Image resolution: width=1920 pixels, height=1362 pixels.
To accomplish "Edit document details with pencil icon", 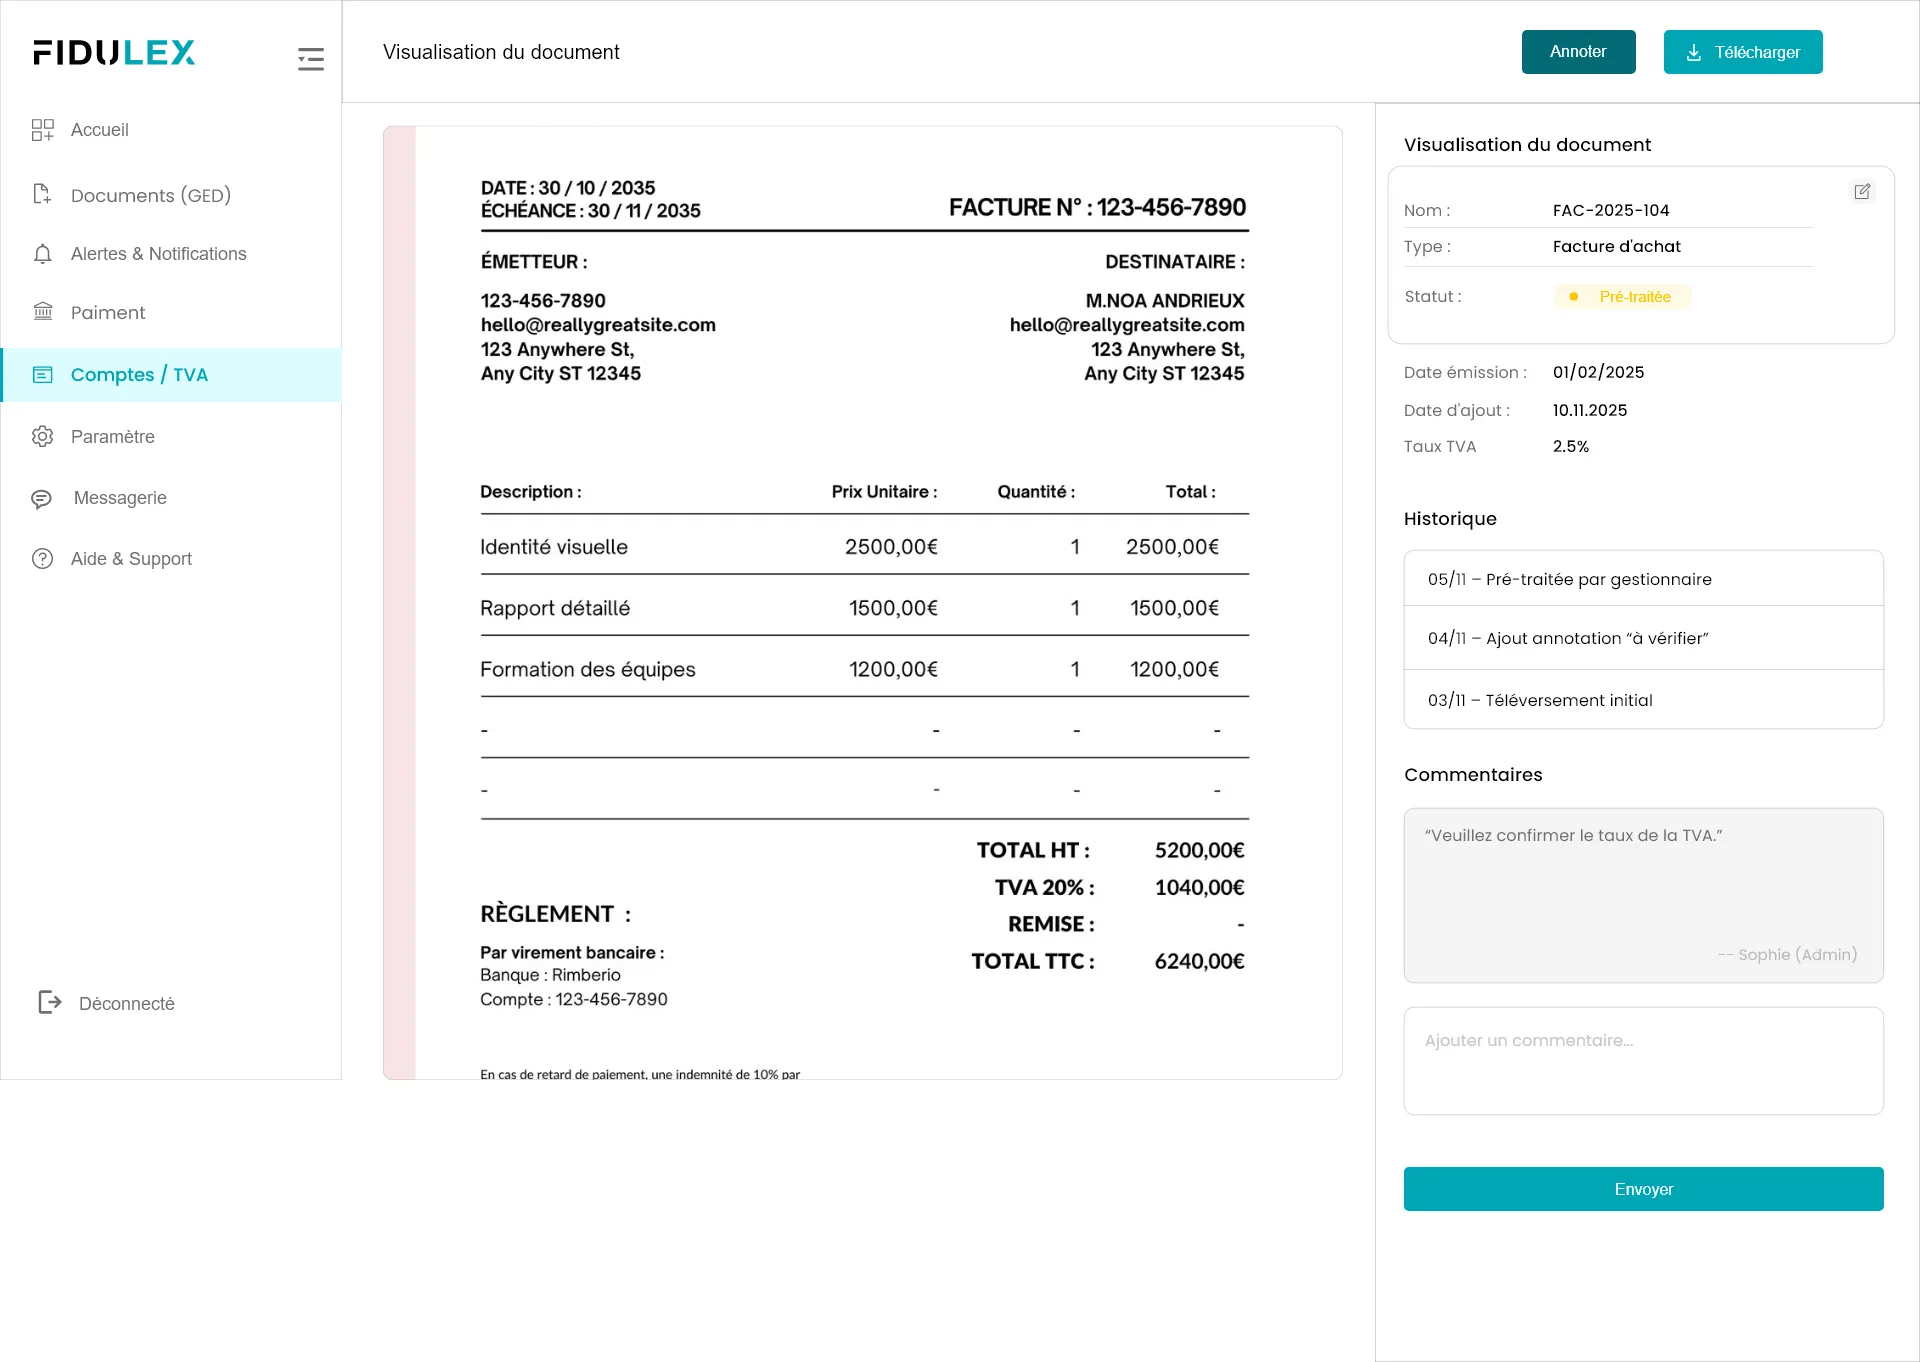I will (1862, 191).
